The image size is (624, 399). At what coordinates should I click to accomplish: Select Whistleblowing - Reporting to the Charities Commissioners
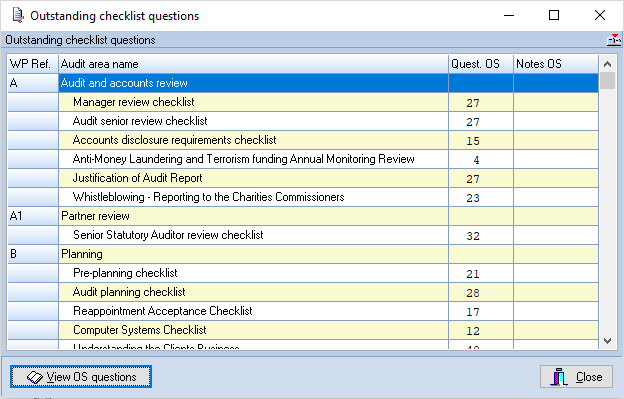coord(303,197)
